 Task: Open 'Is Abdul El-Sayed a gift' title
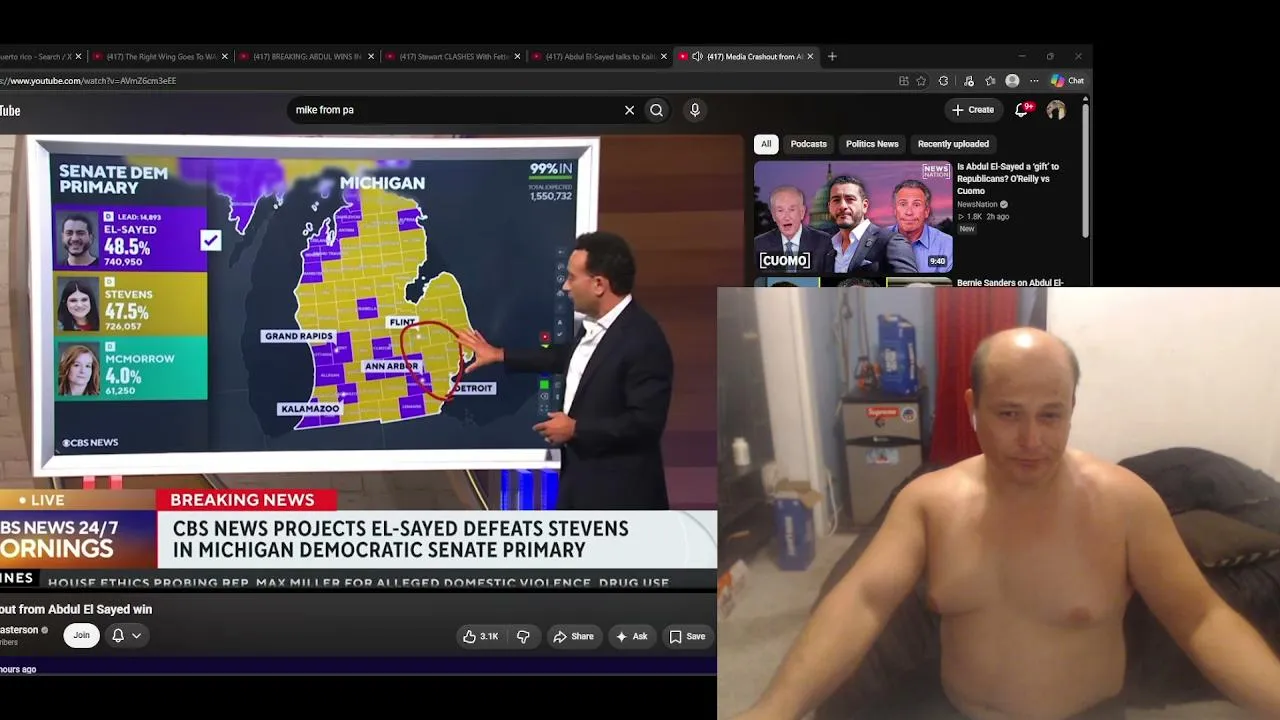(1008, 179)
